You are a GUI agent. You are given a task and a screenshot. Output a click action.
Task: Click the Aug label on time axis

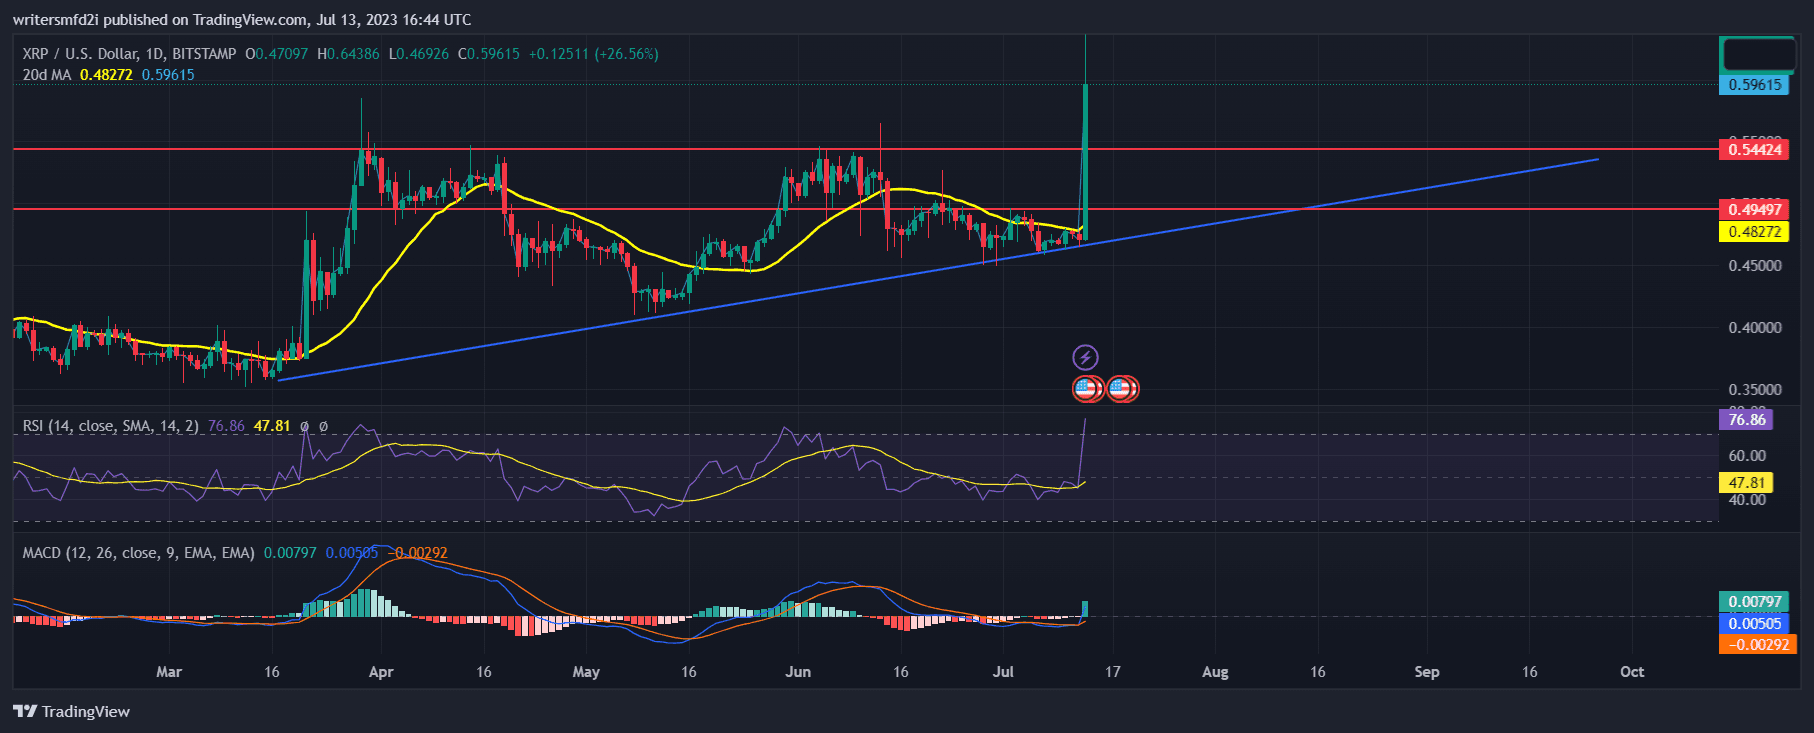(x=1215, y=672)
